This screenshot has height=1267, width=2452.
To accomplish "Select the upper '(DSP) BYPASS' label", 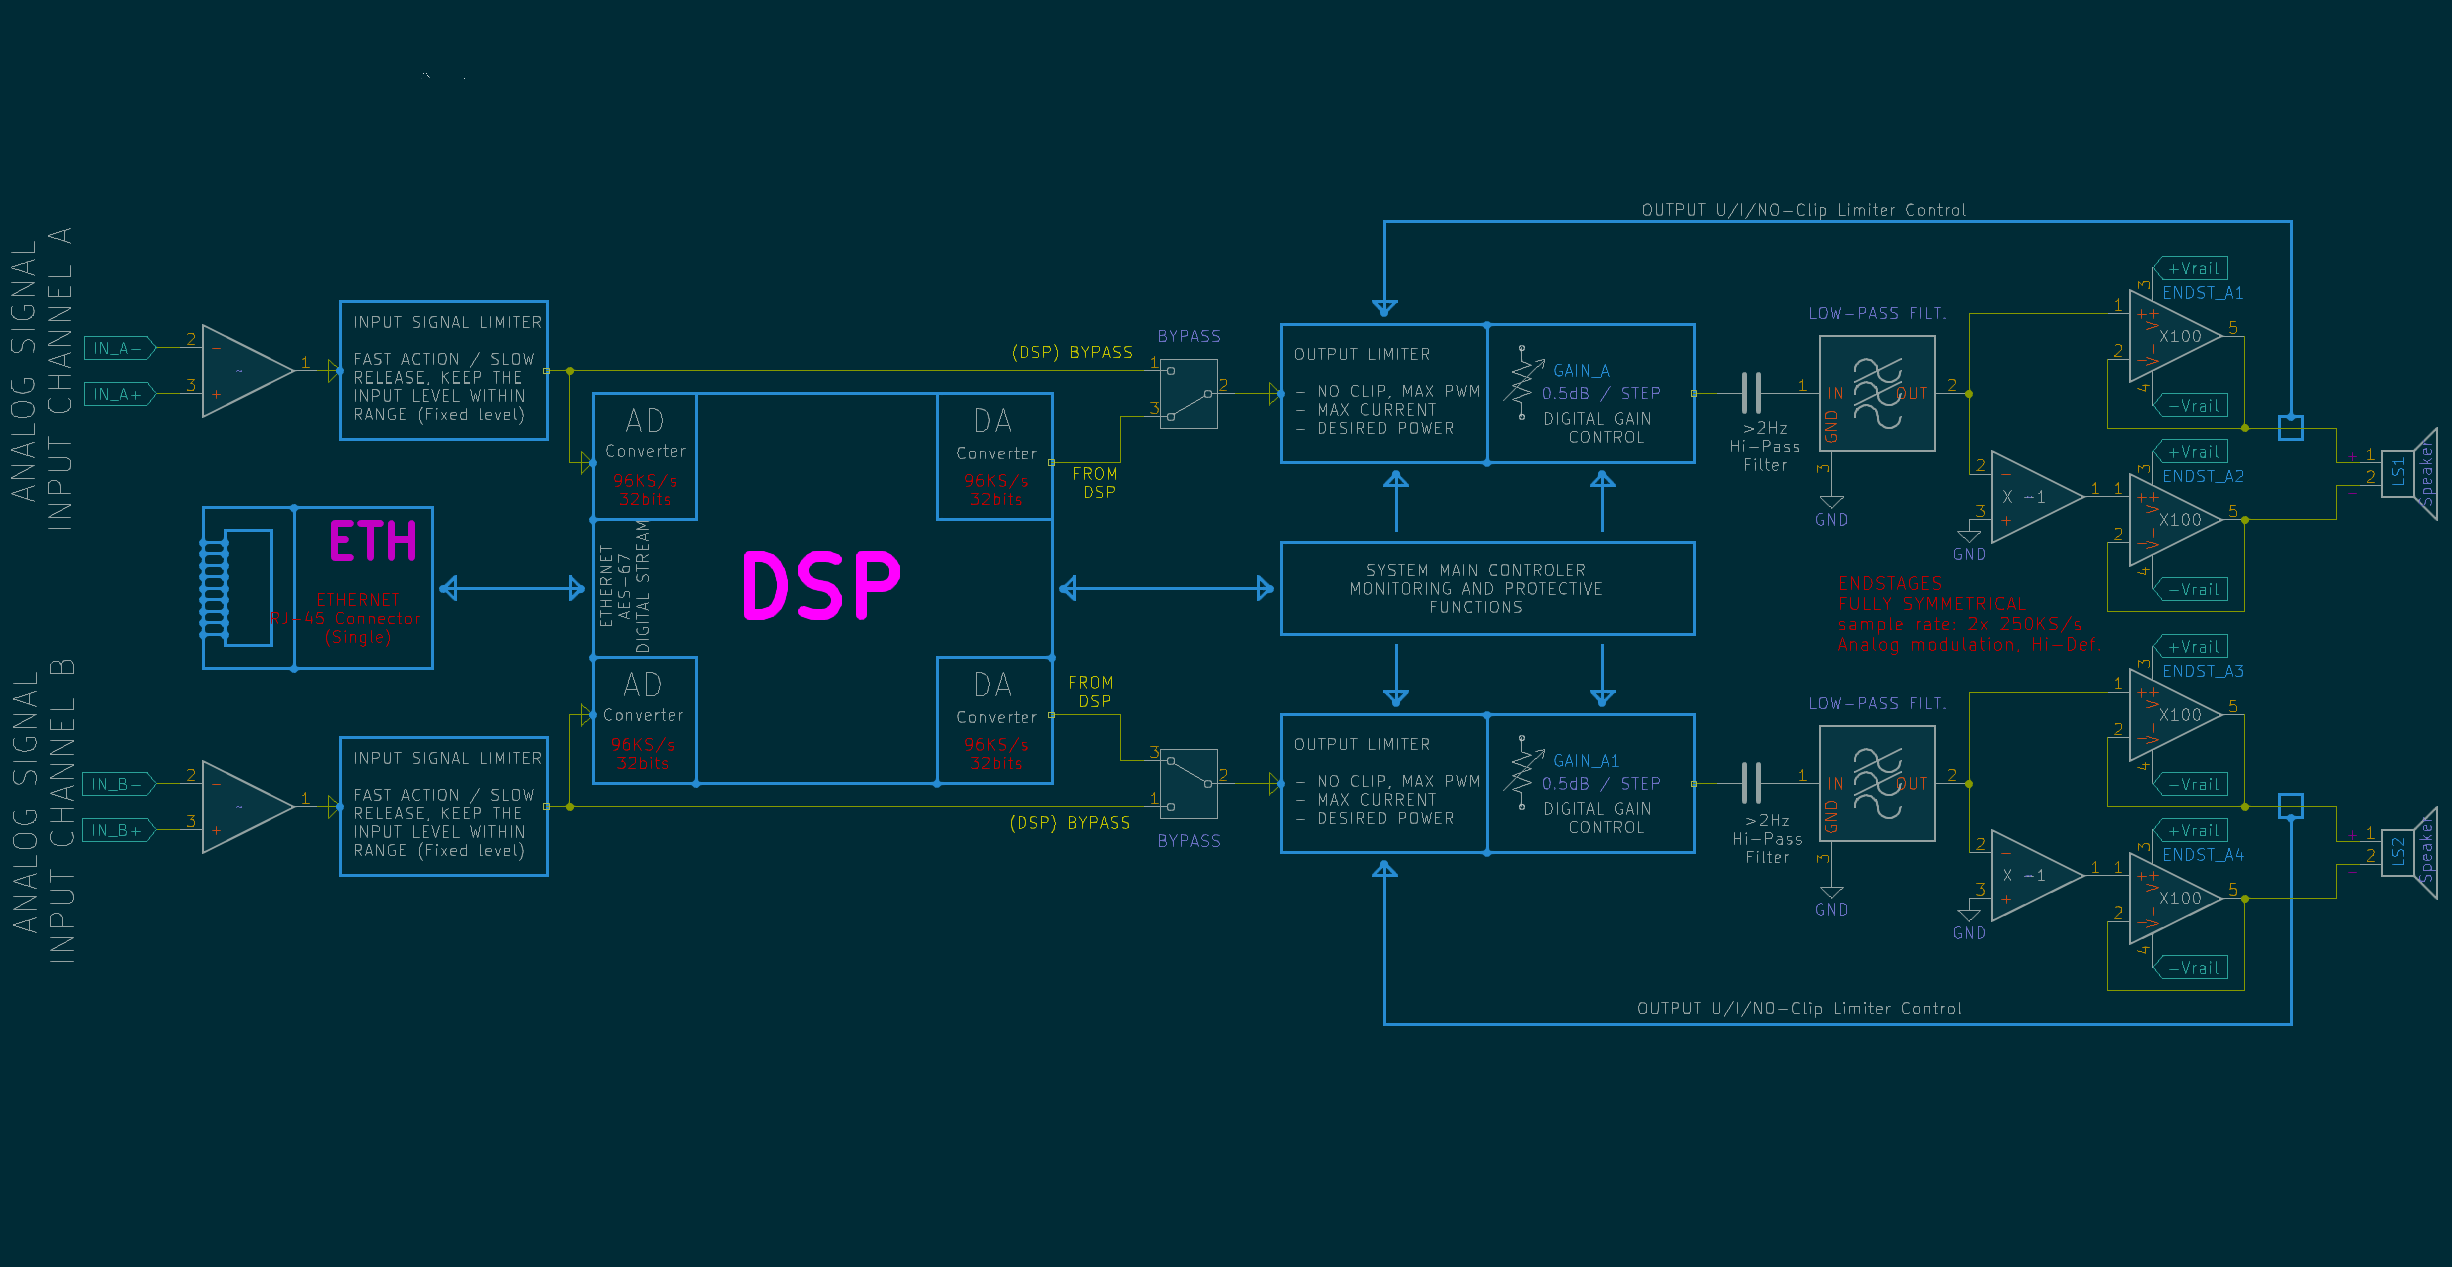I will [1072, 352].
